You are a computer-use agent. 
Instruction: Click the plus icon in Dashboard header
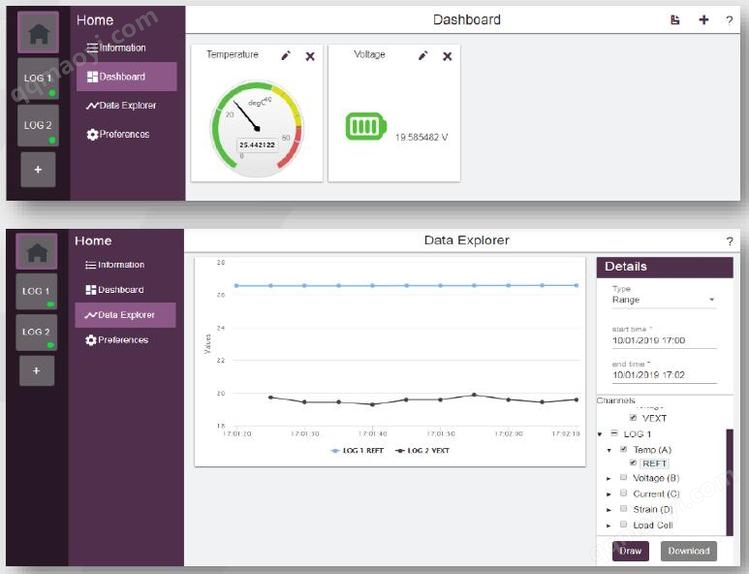[704, 20]
